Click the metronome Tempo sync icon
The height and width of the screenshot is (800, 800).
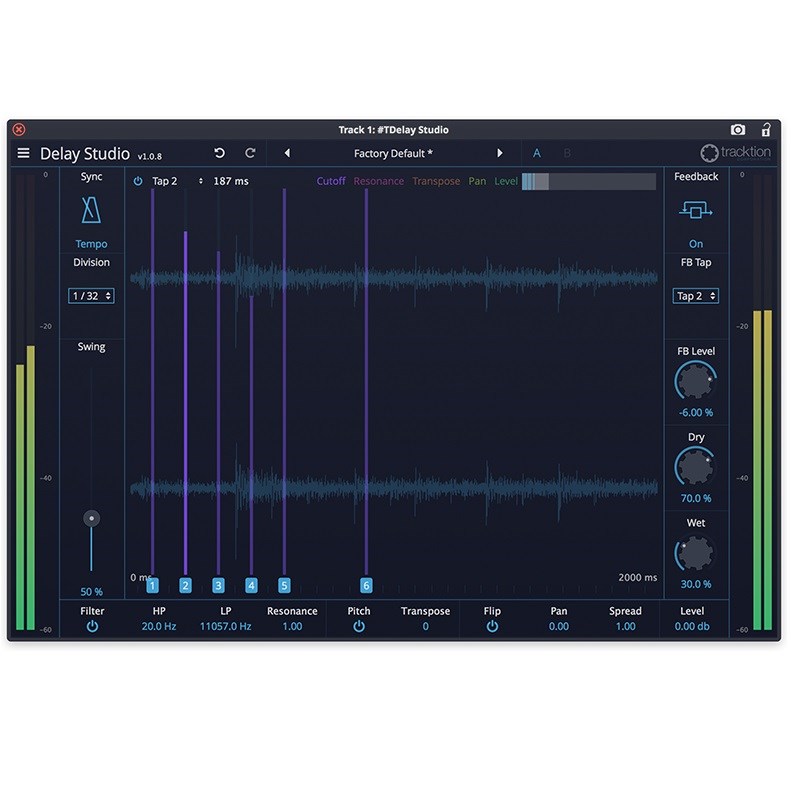91,210
